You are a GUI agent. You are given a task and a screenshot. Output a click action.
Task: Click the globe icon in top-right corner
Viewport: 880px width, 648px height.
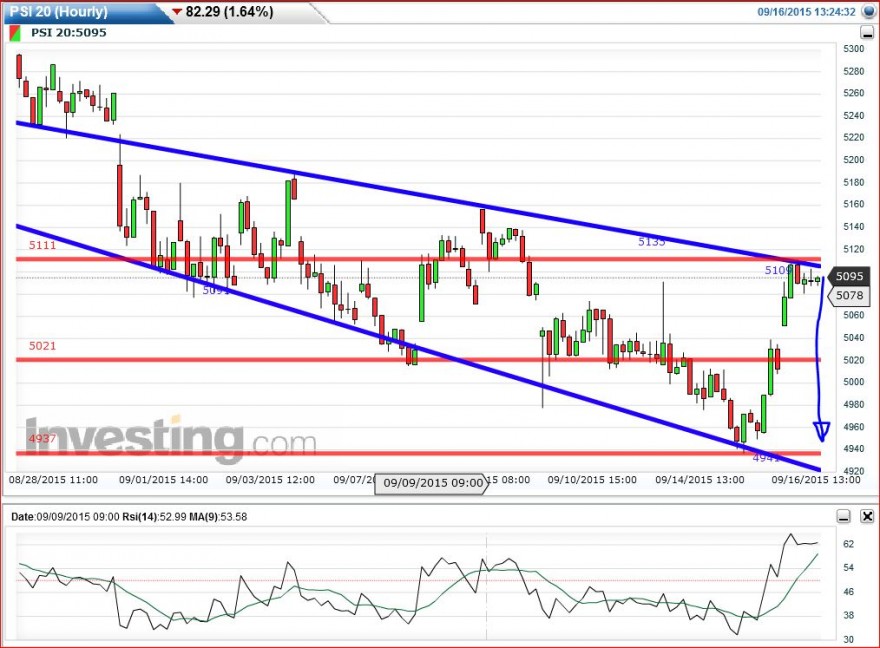point(868,12)
